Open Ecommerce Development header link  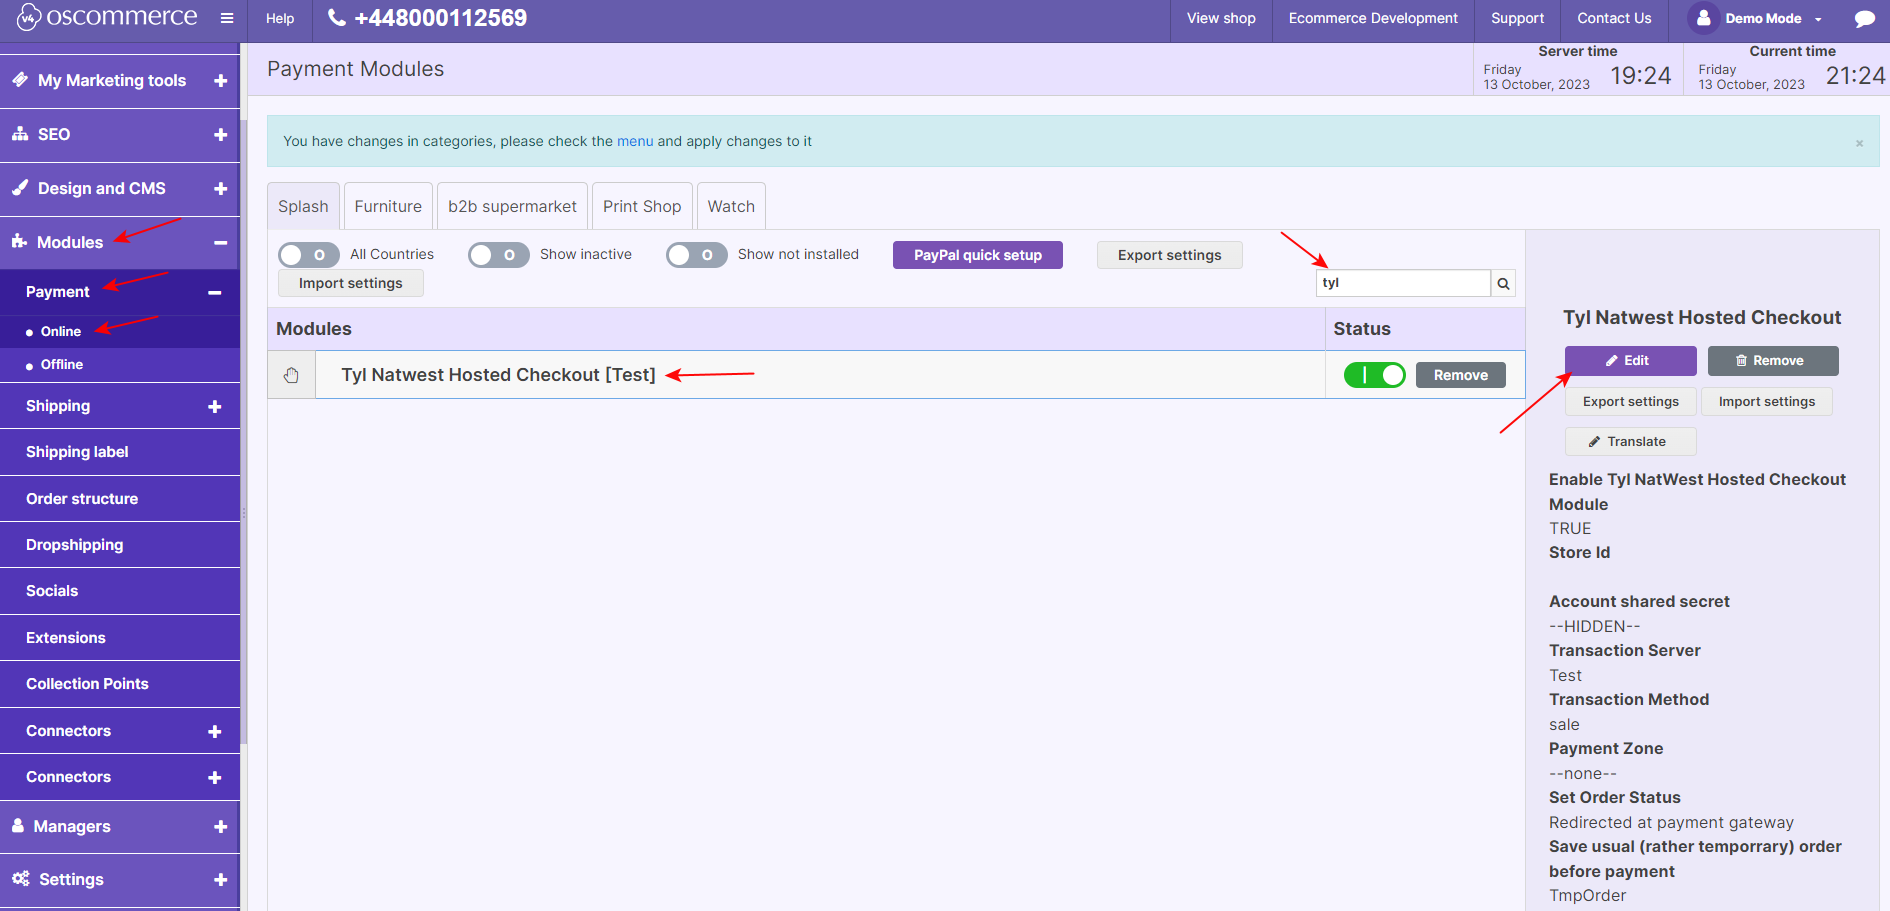click(1373, 18)
